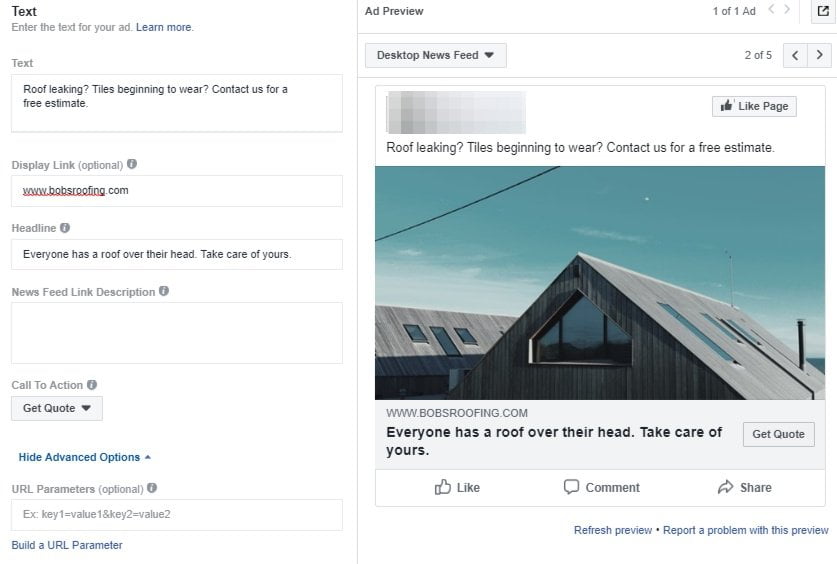Screen dimensions: 837x564
Task: Click info icon beside URL Parameters label
Action: click(152, 488)
